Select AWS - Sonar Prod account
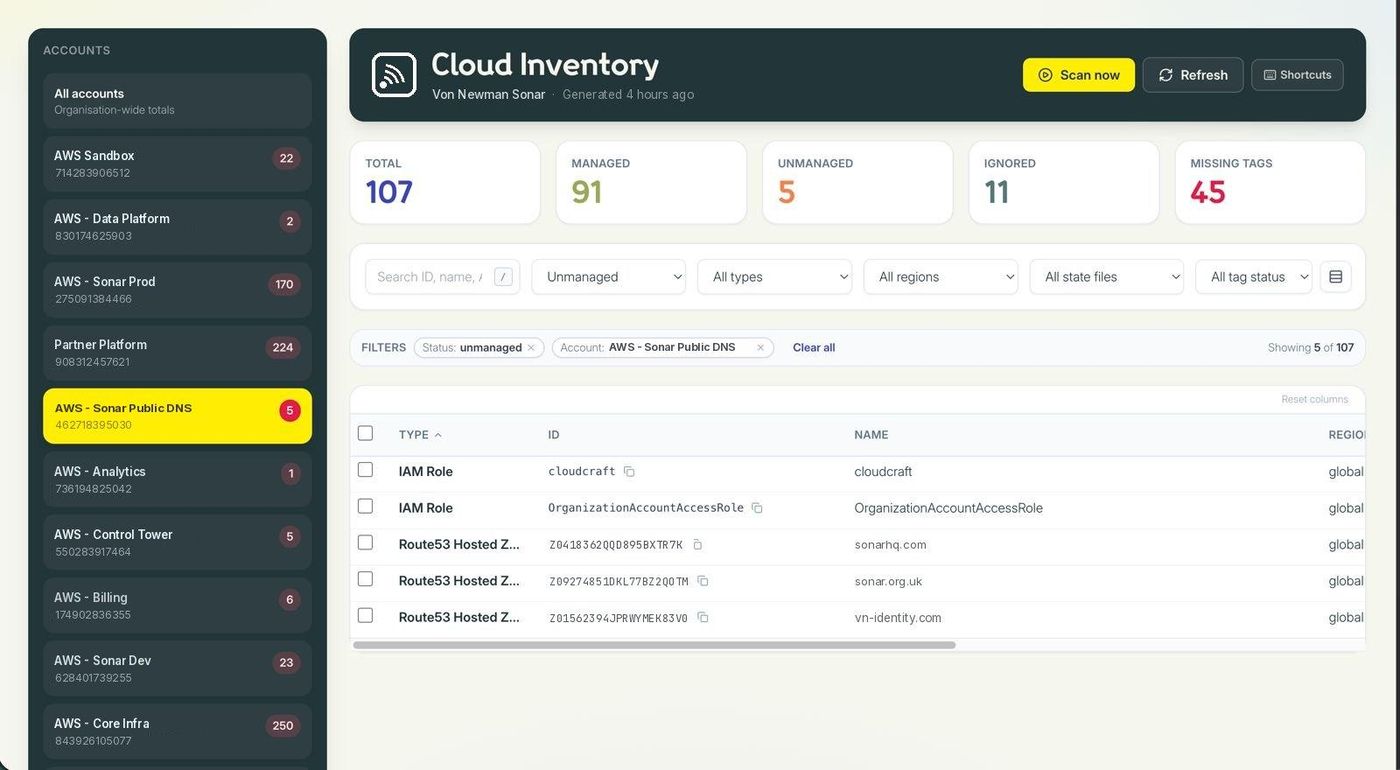Image resolution: width=1400 pixels, height=770 pixels. [177, 290]
